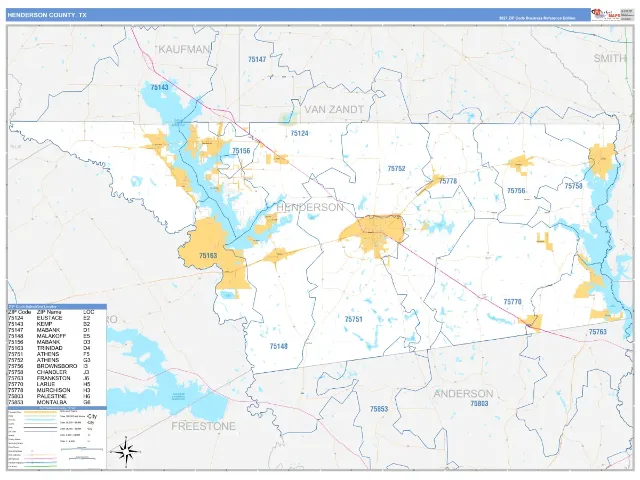Screen dimensions: 640x480
Task: Click the MURCHISON row in ZIP index
Action: 57,390
